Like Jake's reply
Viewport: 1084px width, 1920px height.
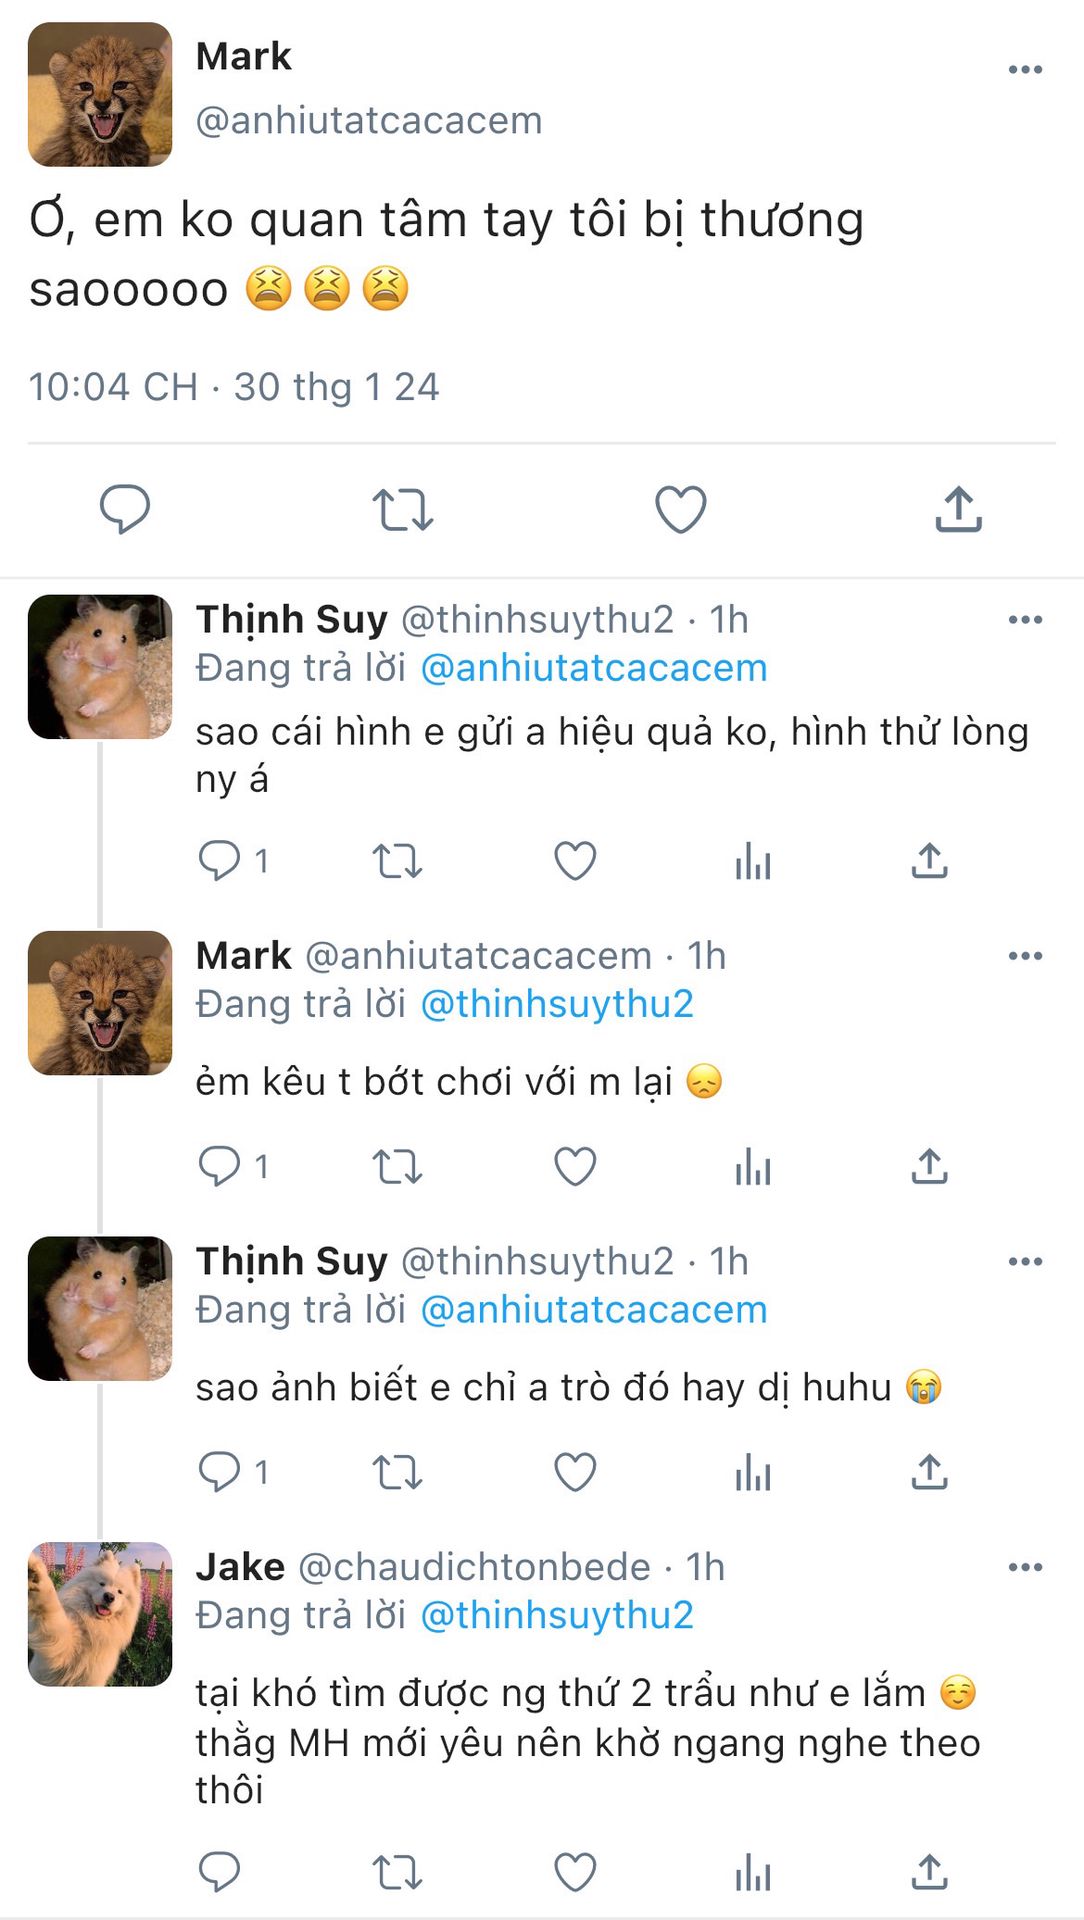click(x=575, y=1872)
